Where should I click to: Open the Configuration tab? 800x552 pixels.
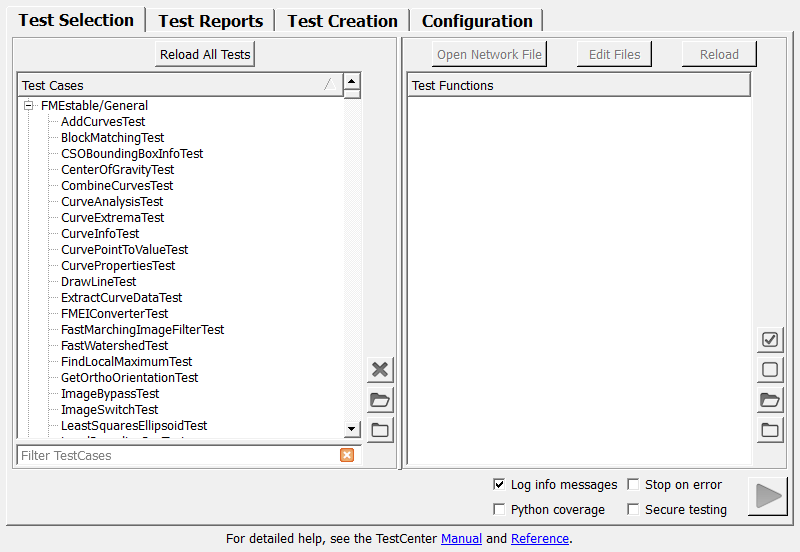point(477,21)
